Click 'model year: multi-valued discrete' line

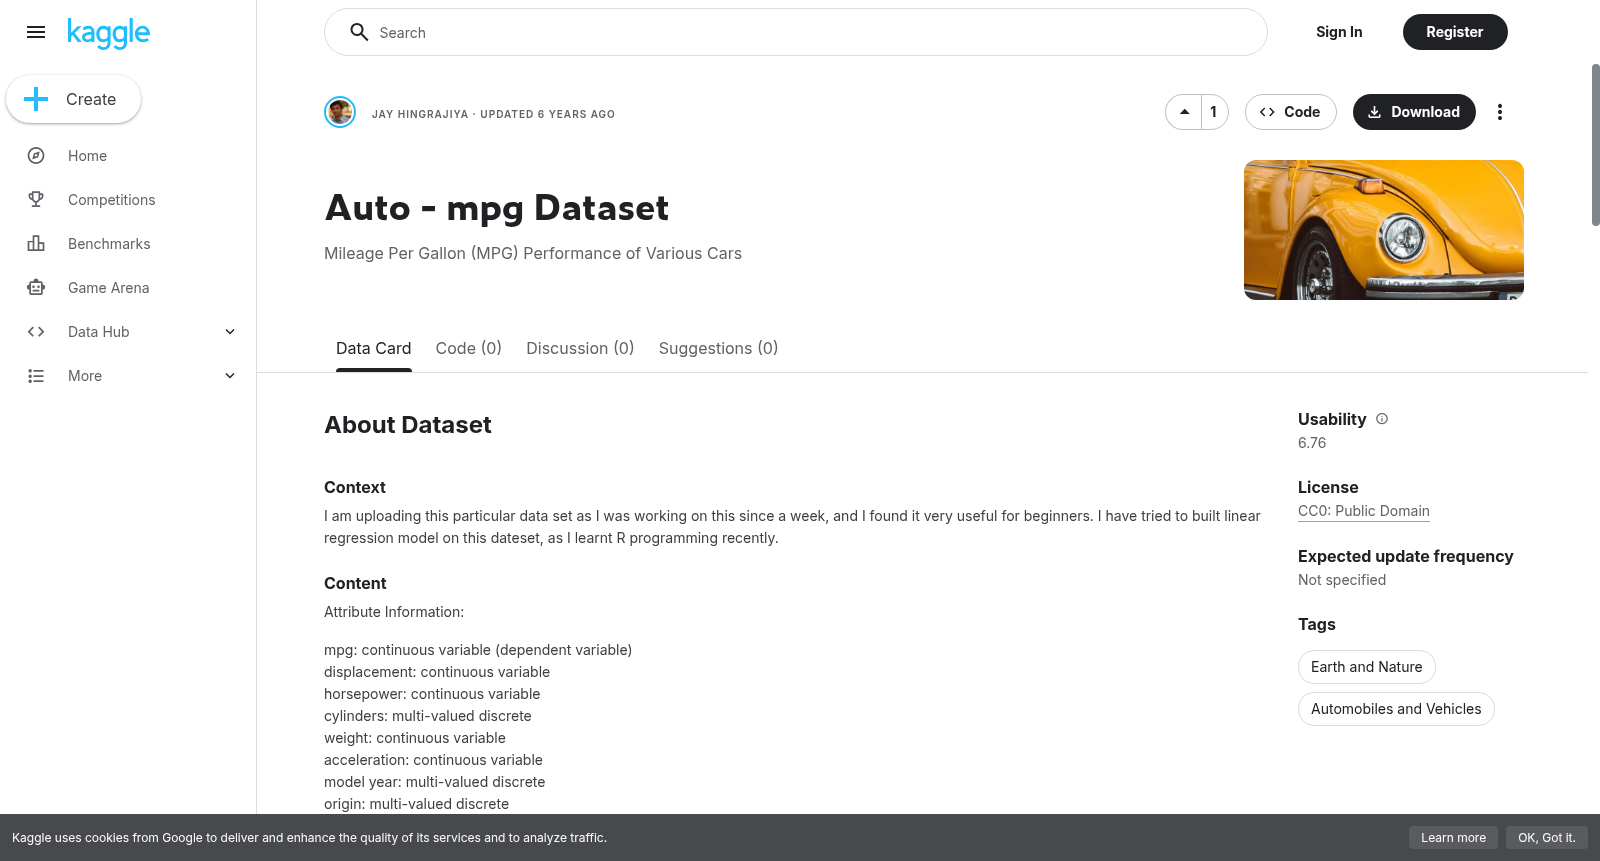[435, 782]
